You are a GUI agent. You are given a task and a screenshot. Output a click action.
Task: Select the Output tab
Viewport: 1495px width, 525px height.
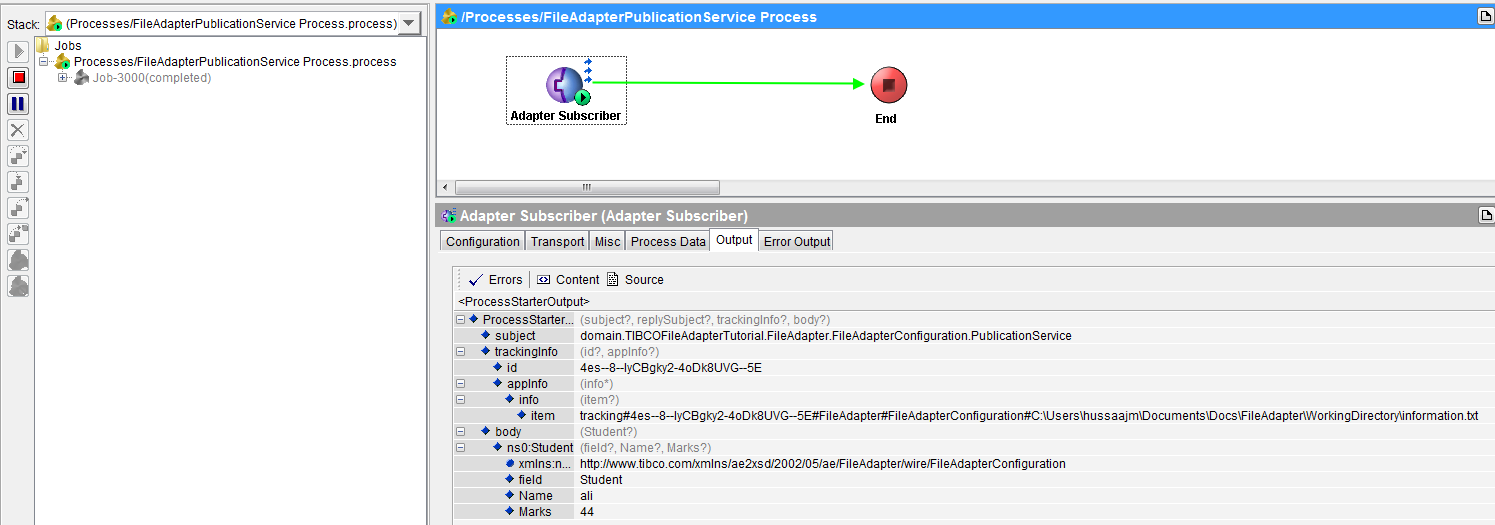tap(734, 240)
